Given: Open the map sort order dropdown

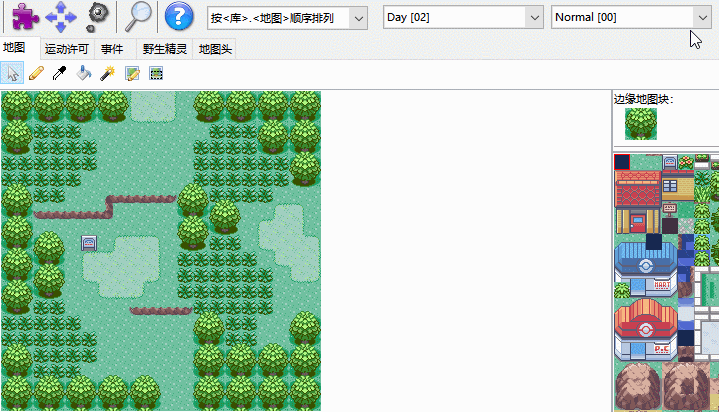Looking at the screenshot, I should [287, 18].
